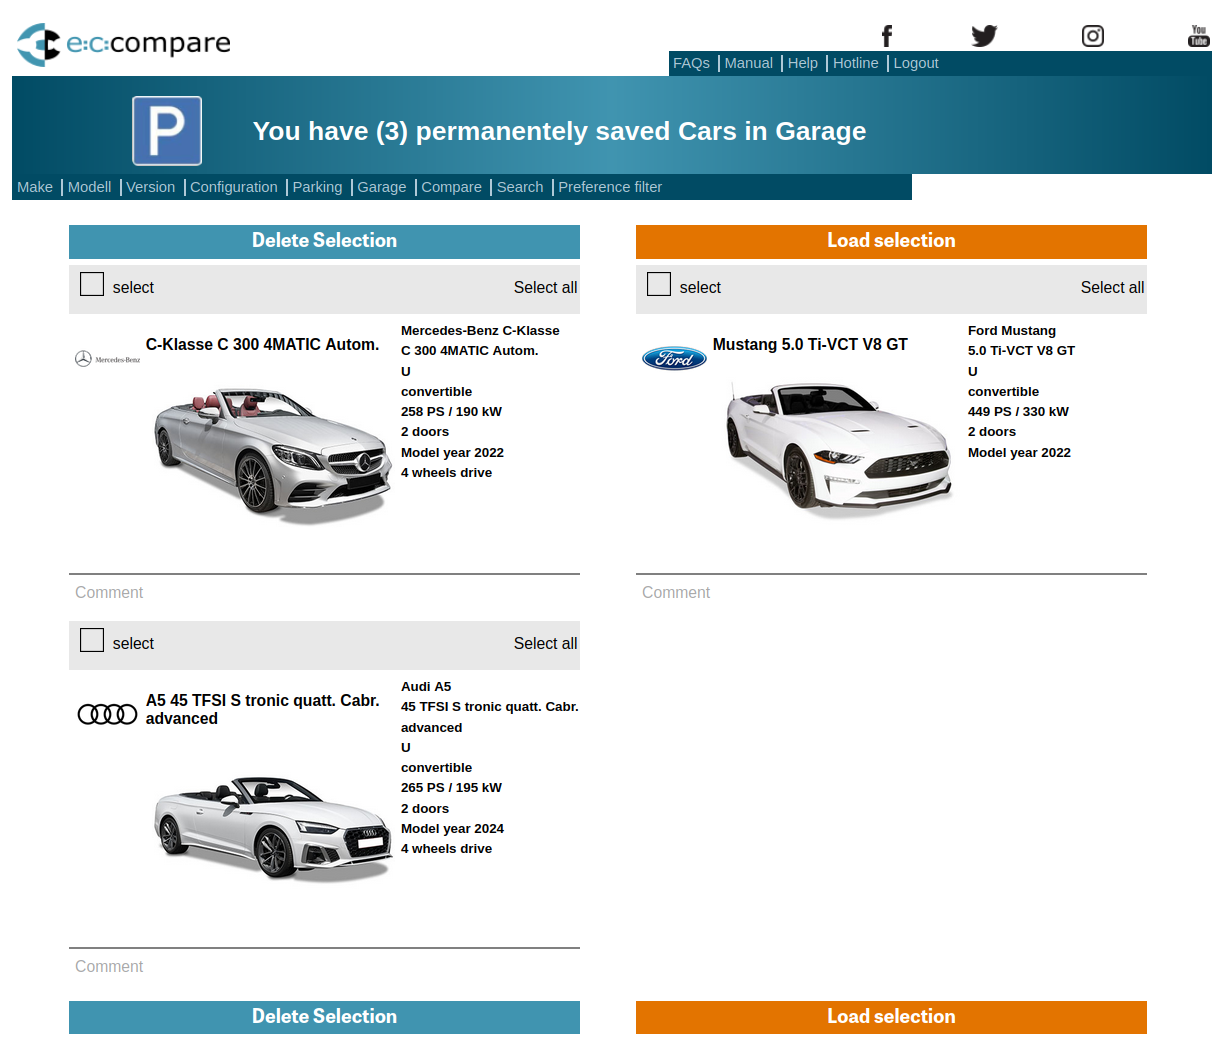Image resolution: width=1219 pixels, height=1049 pixels.
Task: Click Select all above the Audi A5
Action: click(x=545, y=644)
